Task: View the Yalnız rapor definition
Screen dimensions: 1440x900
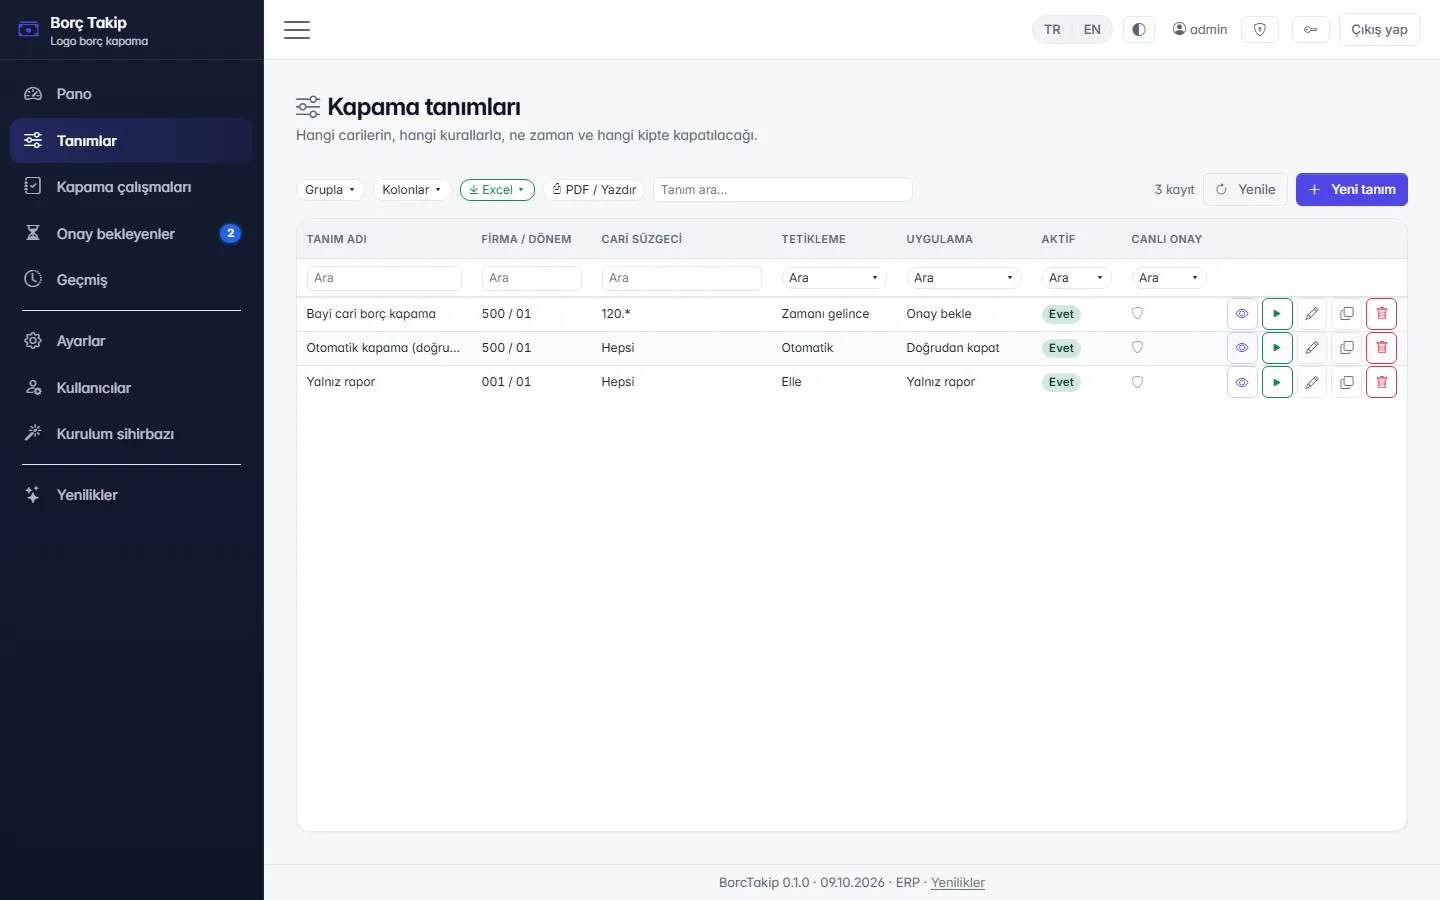Action: coord(1242,382)
